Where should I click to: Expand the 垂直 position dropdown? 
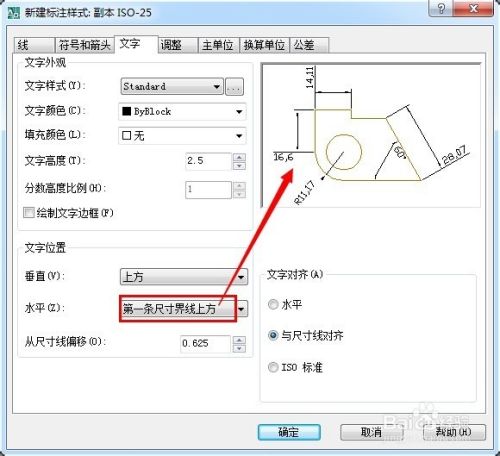coord(184,277)
